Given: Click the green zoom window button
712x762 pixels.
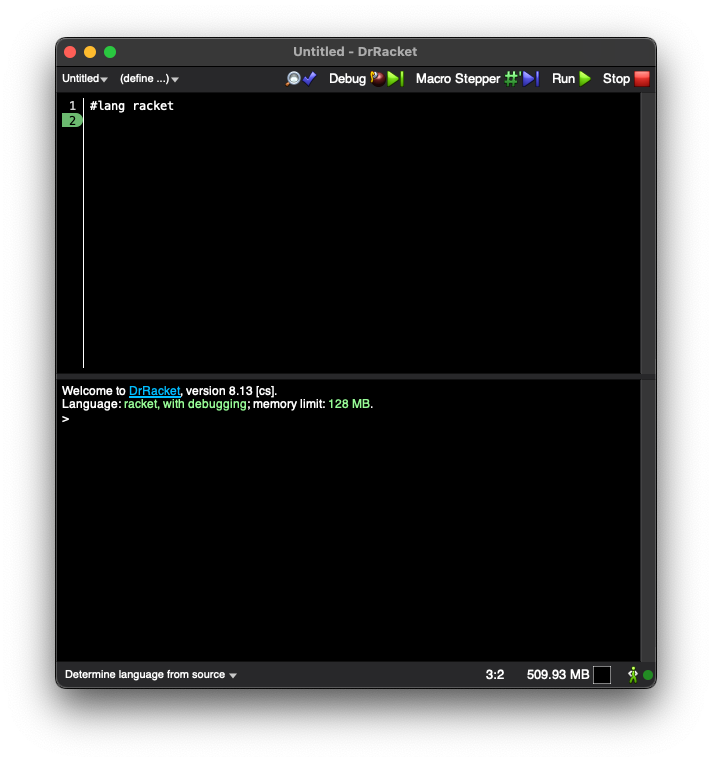Looking at the screenshot, I should 110,52.
